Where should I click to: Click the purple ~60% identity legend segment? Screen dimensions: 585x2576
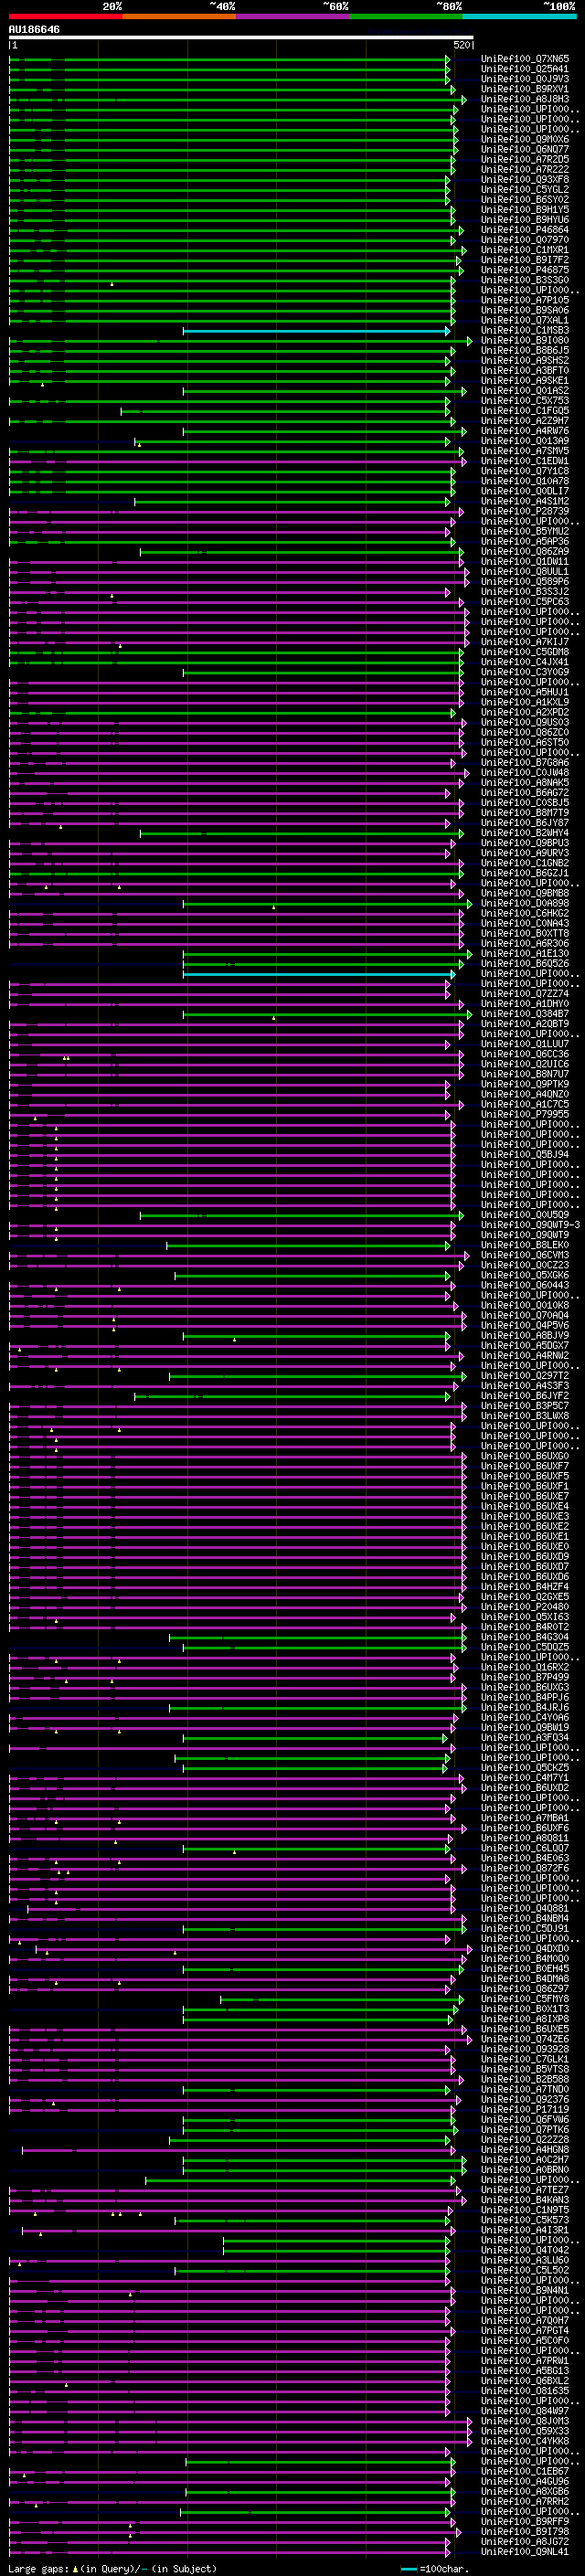[292, 16]
